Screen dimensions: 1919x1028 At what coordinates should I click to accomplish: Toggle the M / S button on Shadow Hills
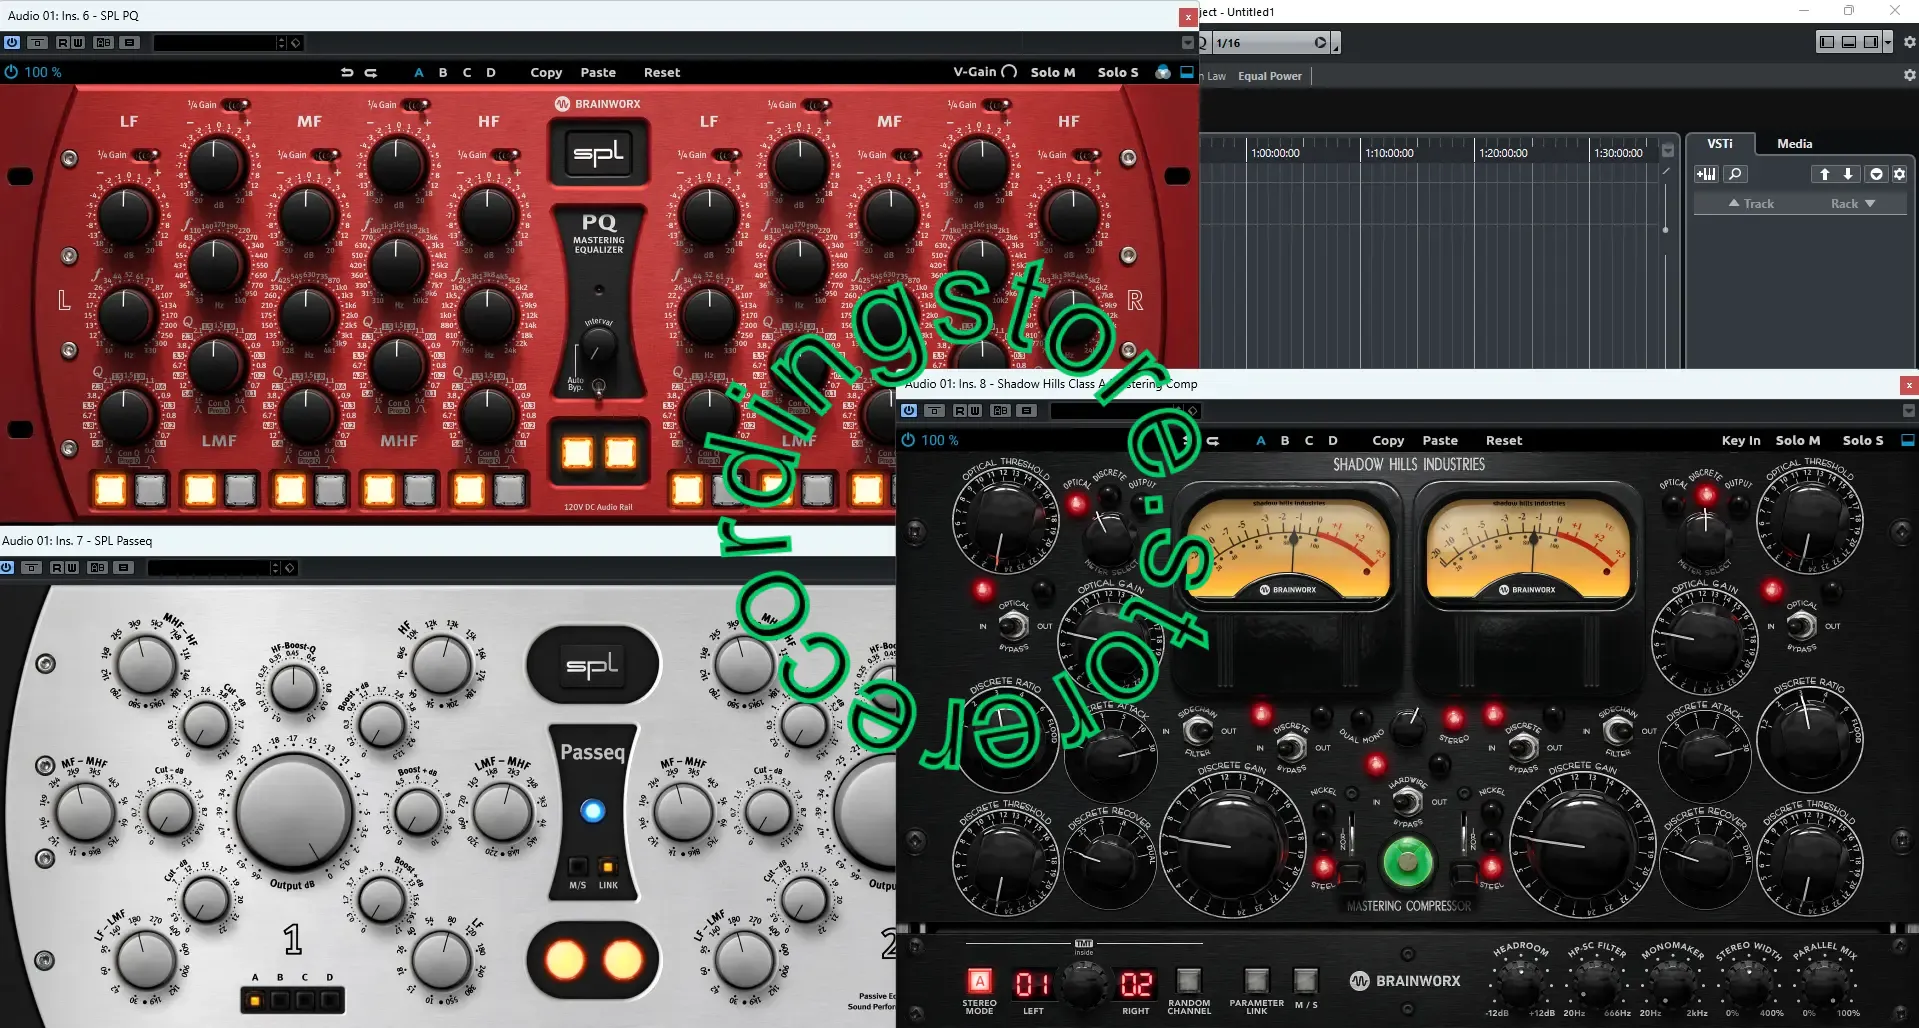tap(1305, 980)
